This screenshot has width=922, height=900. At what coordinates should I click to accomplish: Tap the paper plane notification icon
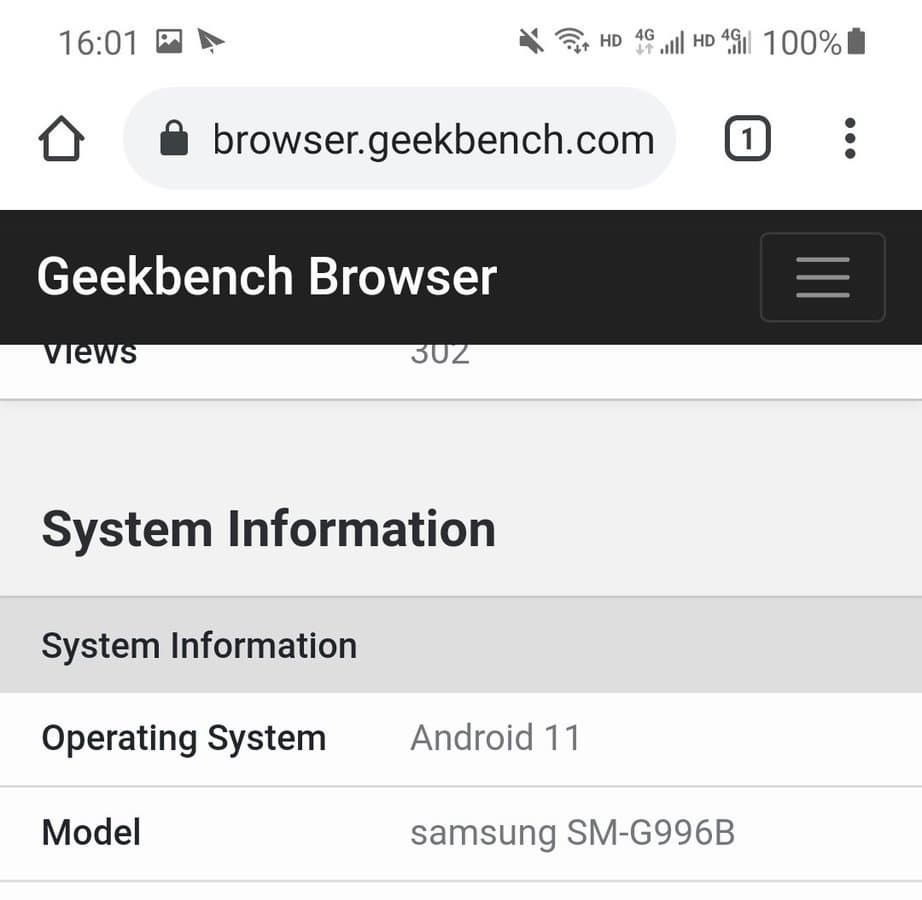(211, 42)
